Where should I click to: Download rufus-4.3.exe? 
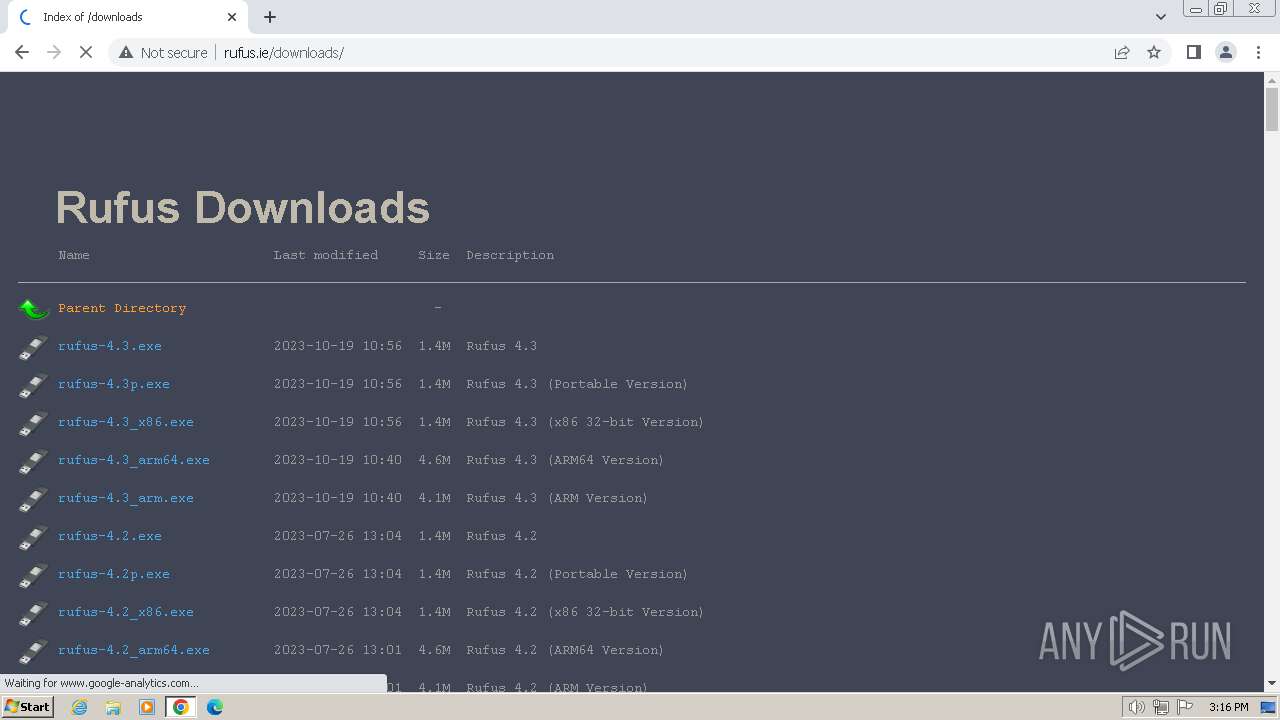click(110, 346)
